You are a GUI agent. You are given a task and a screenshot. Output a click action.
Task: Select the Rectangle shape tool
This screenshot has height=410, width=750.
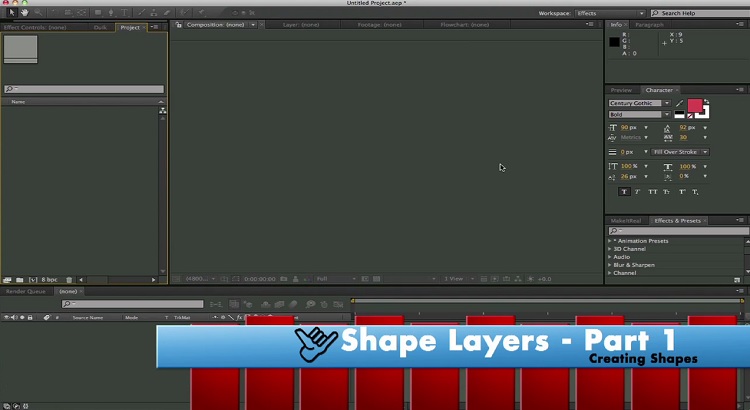(x=98, y=12)
